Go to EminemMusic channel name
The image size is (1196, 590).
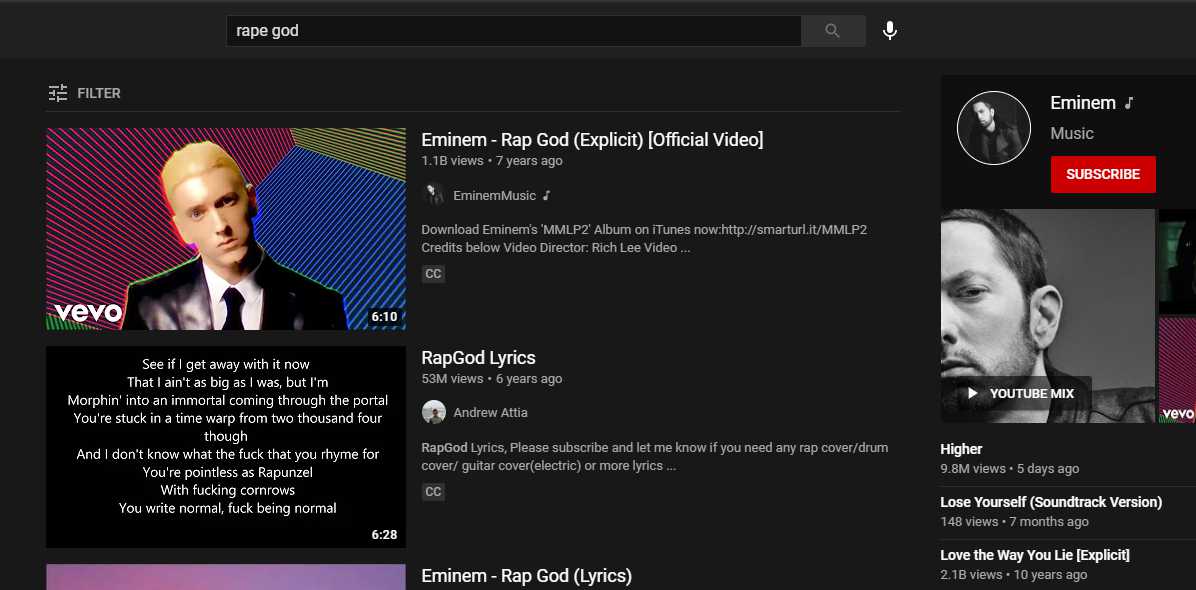[494, 196]
